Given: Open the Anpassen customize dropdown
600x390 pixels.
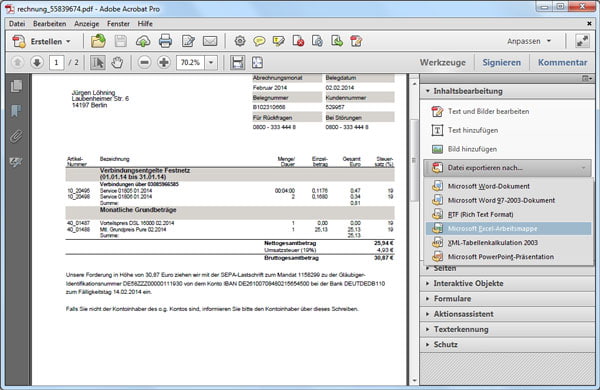Looking at the screenshot, I should click(x=529, y=41).
